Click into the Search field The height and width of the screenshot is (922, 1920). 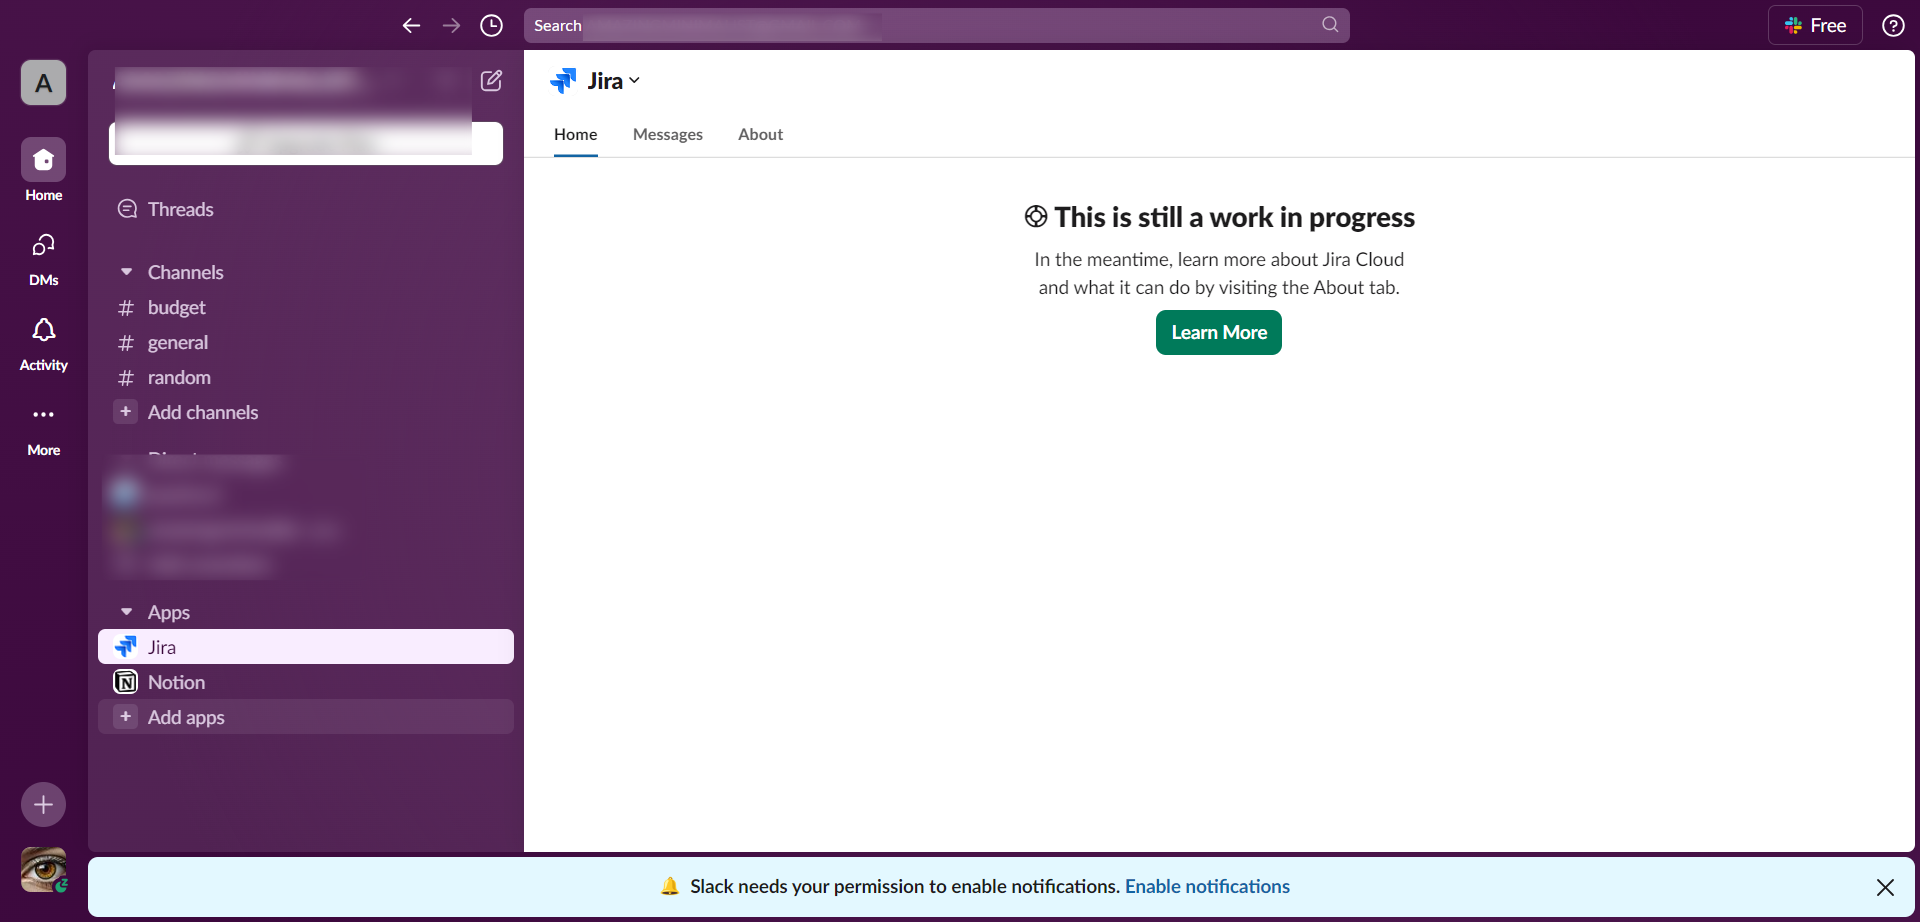coord(936,26)
